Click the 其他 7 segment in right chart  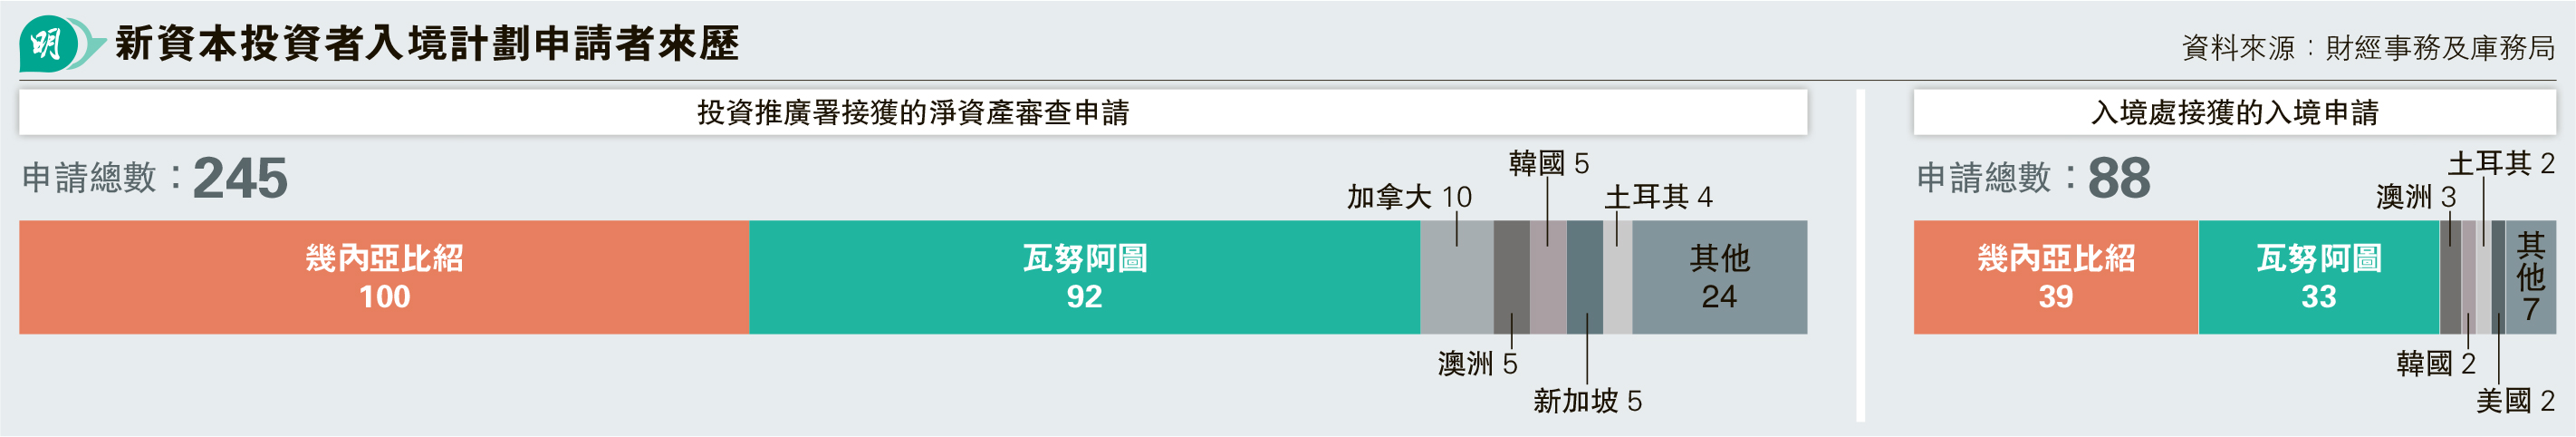tap(2530, 277)
